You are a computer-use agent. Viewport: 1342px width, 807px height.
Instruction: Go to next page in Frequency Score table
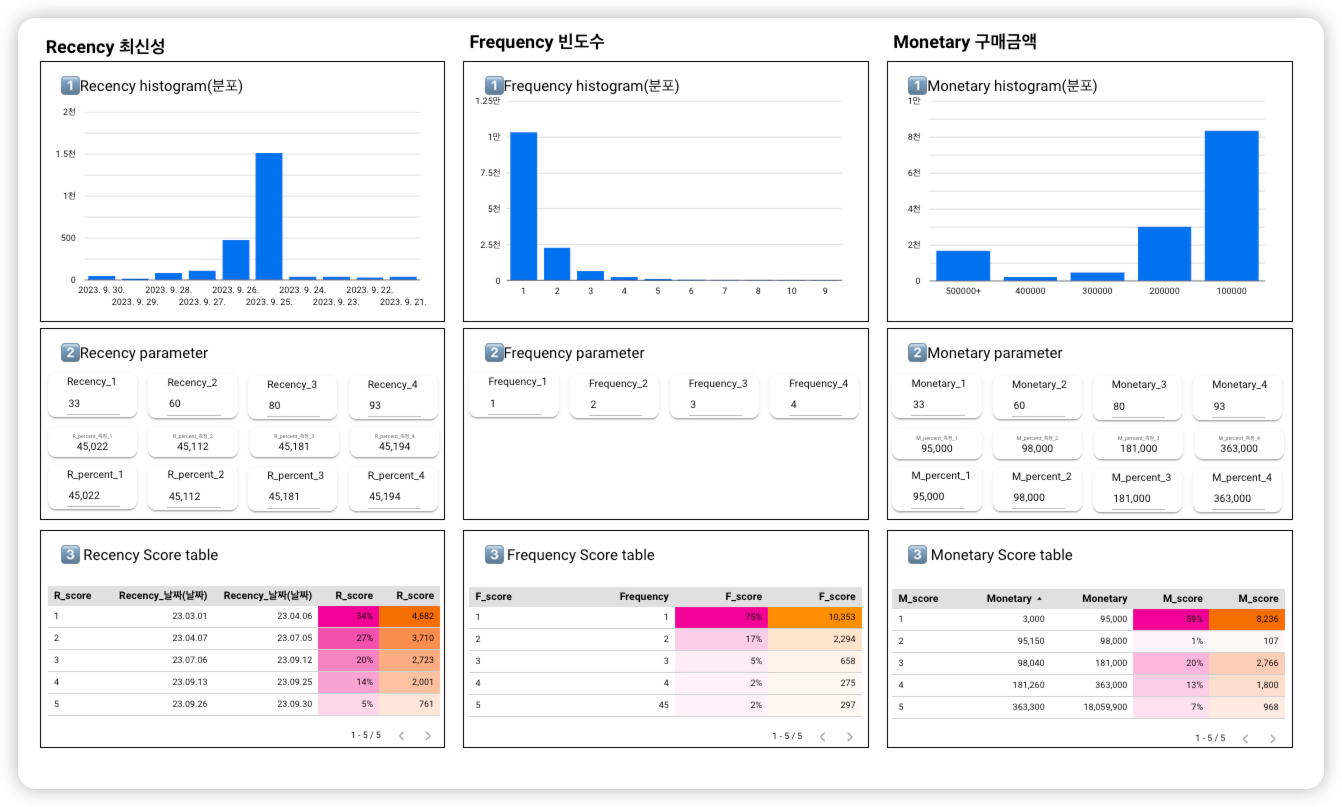tap(850, 737)
